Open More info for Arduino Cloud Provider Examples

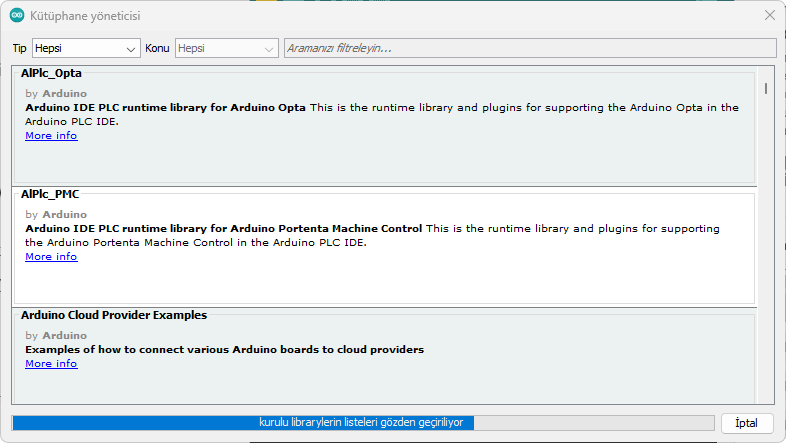(51, 364)
